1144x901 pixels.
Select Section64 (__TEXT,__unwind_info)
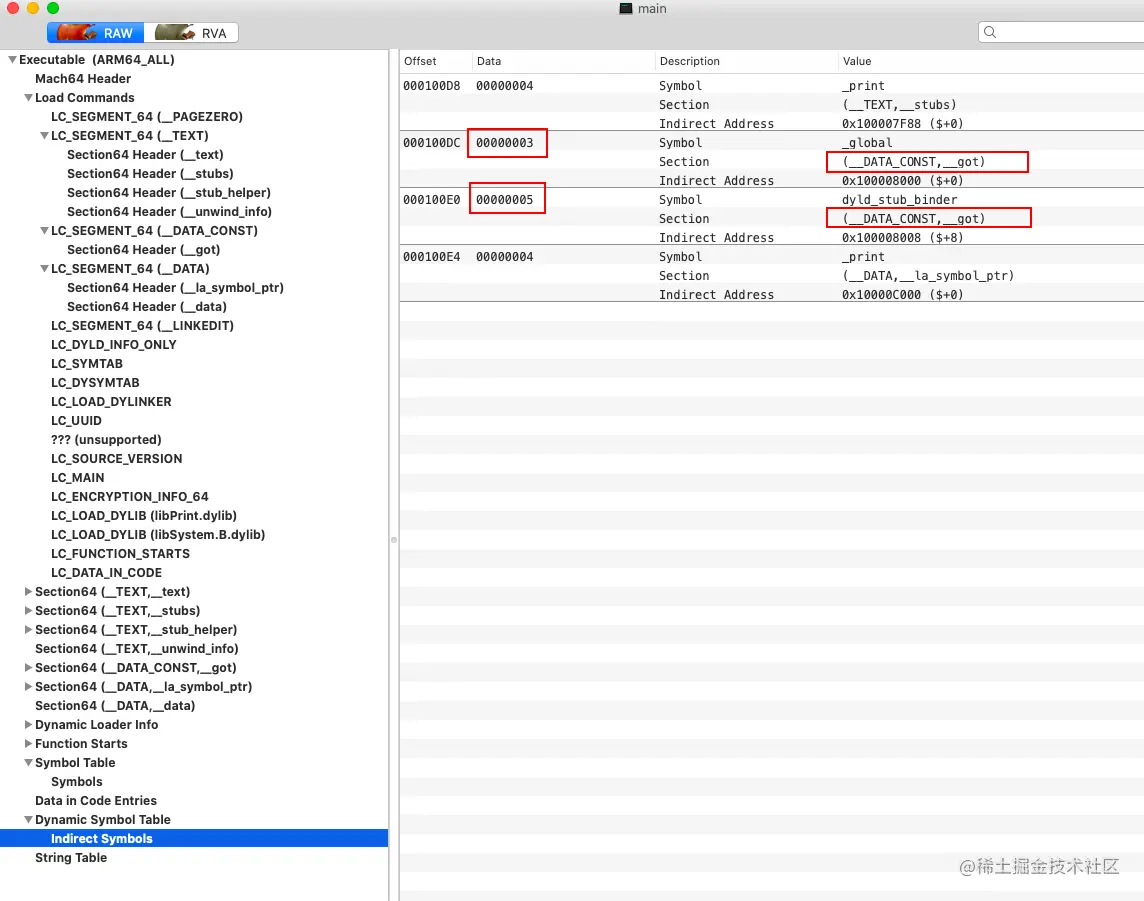(136, 649)
